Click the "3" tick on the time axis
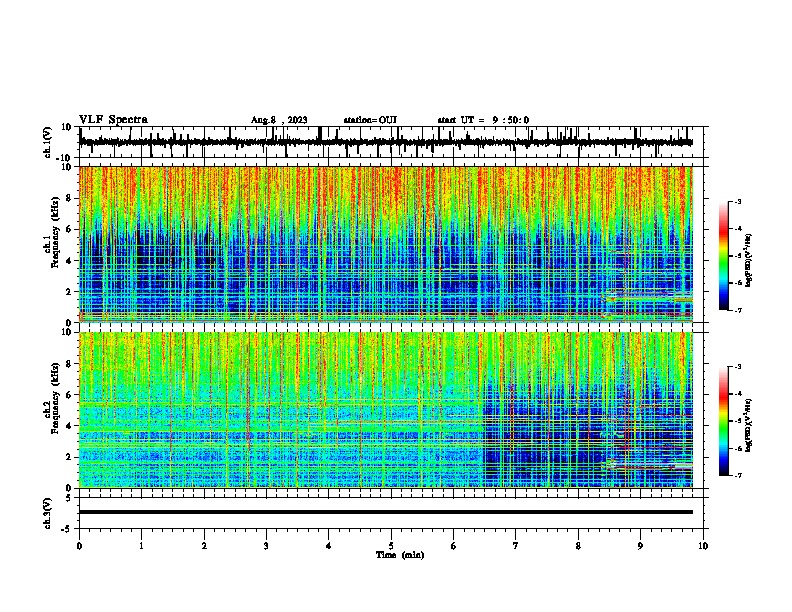Screen dimensions: 792x612 tap(266, 546)
